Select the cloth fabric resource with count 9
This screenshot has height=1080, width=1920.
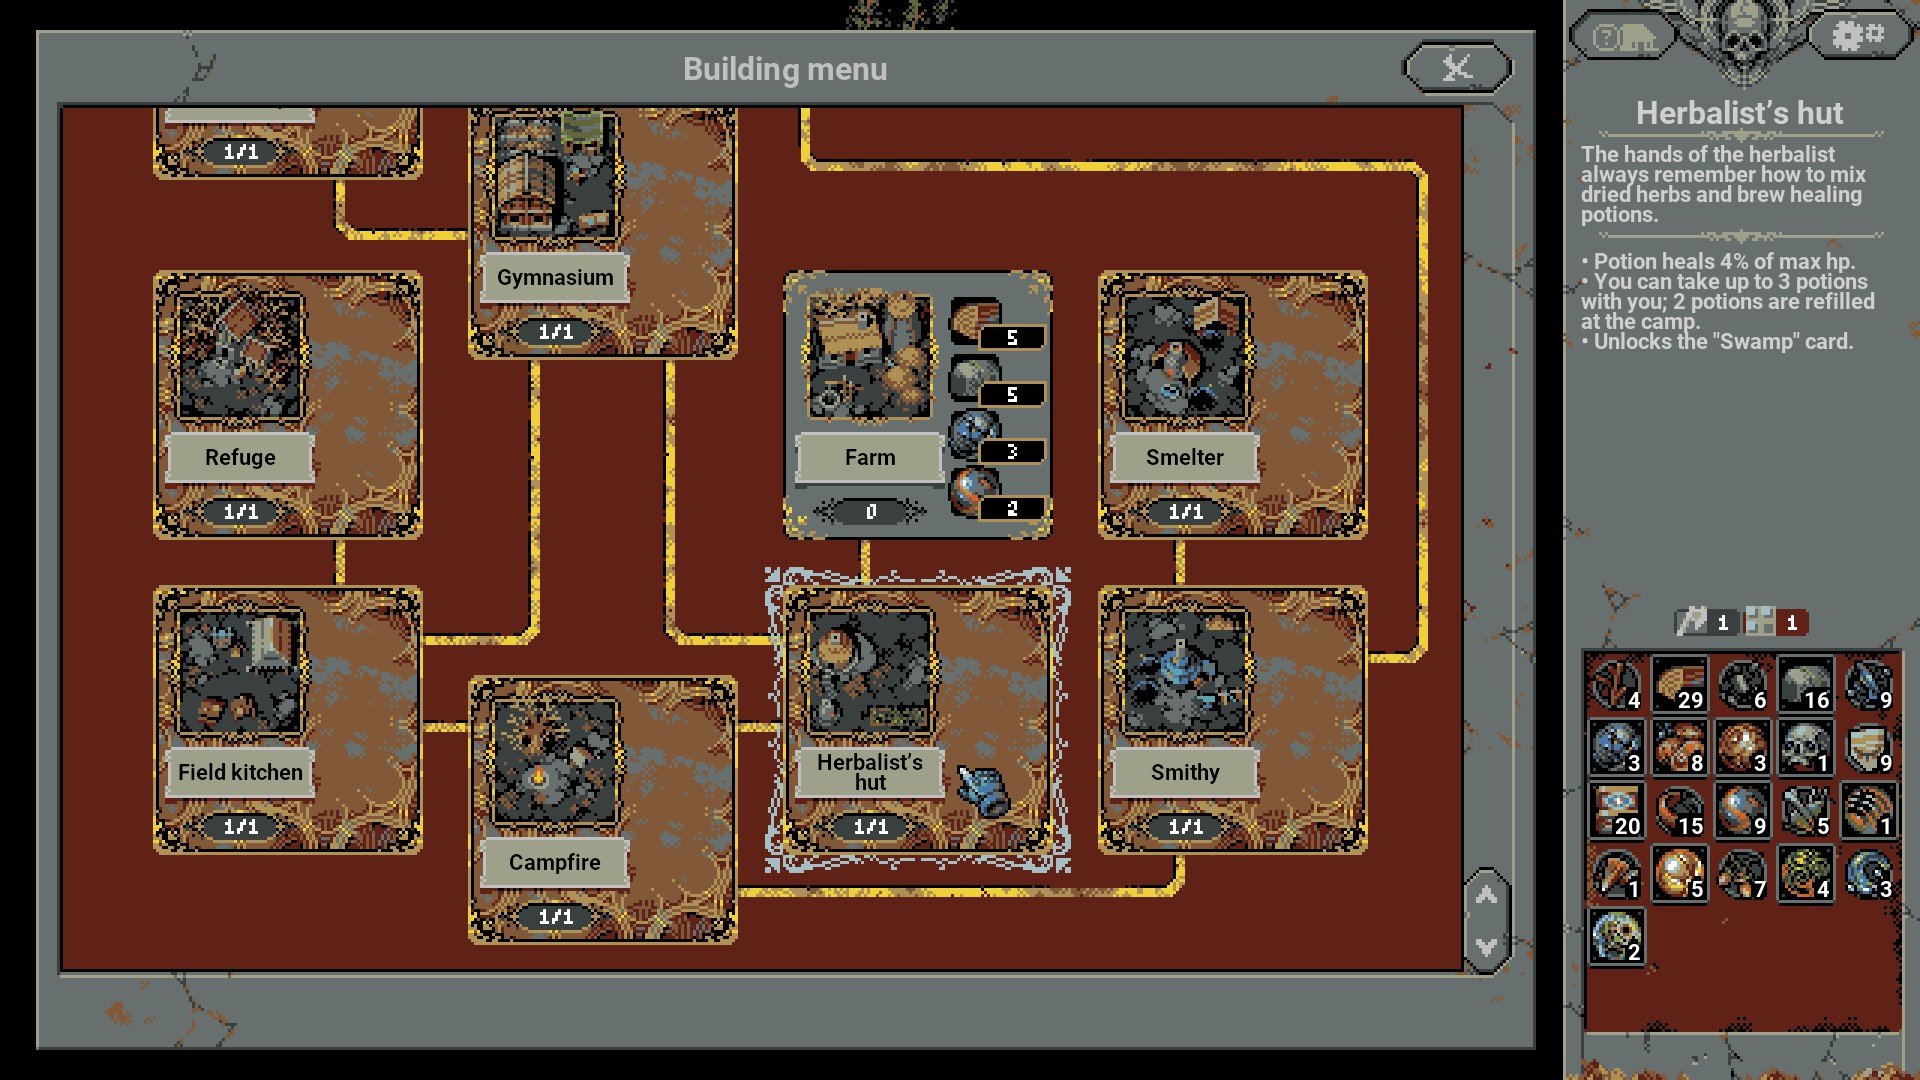tap(1869, 747)
